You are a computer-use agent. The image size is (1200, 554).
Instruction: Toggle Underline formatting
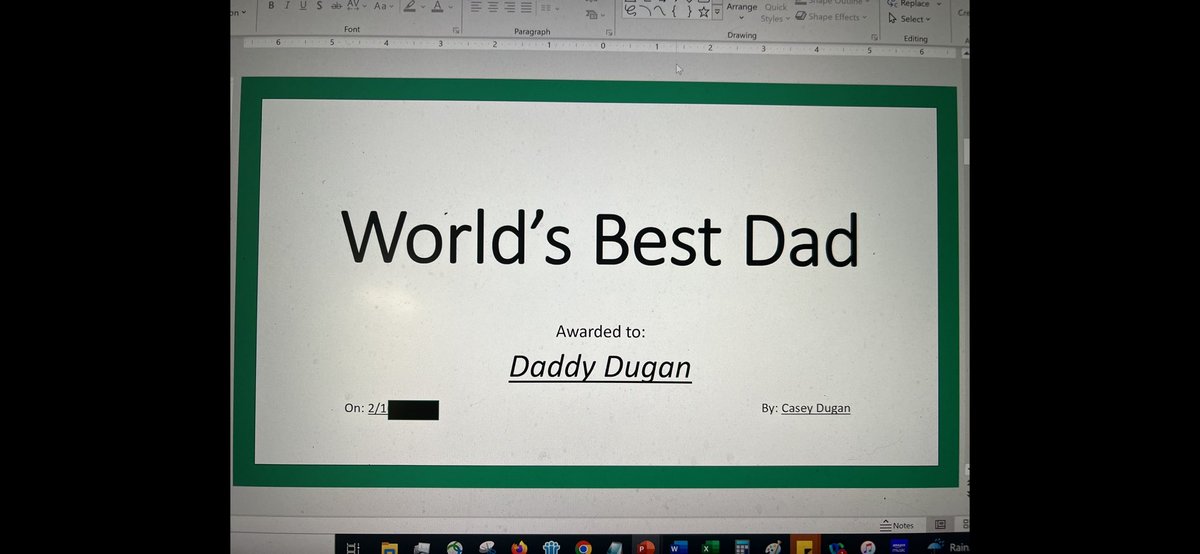(x=304, y=6)
